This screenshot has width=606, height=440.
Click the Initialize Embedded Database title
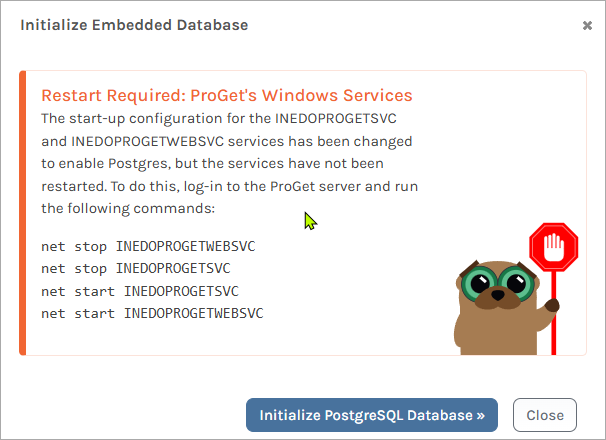tap(134, 24)
